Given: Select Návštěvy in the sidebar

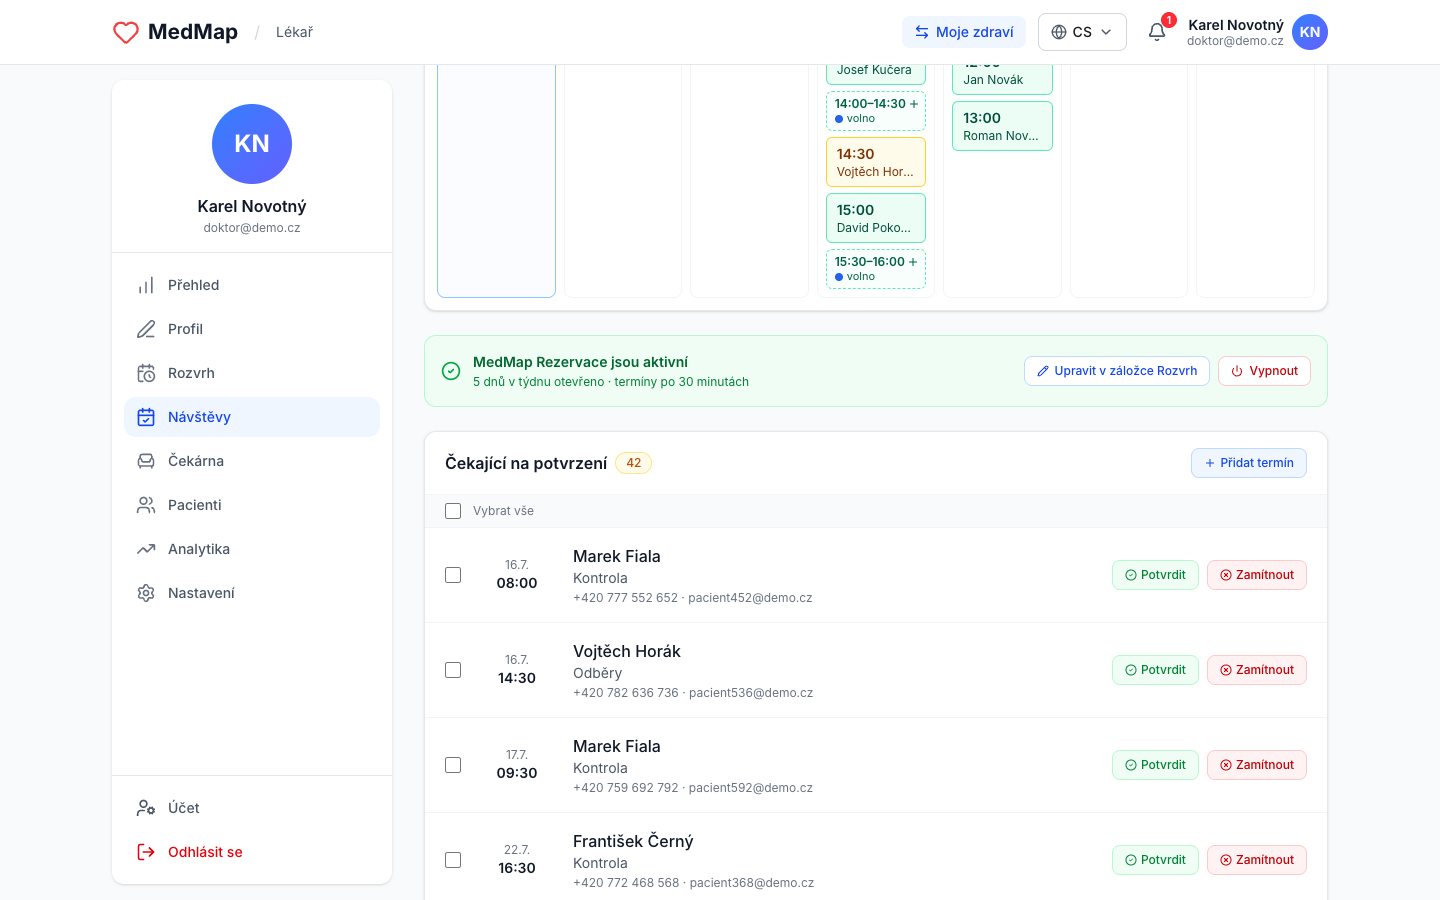Looking at the screenshot, I should pos(252,417).
